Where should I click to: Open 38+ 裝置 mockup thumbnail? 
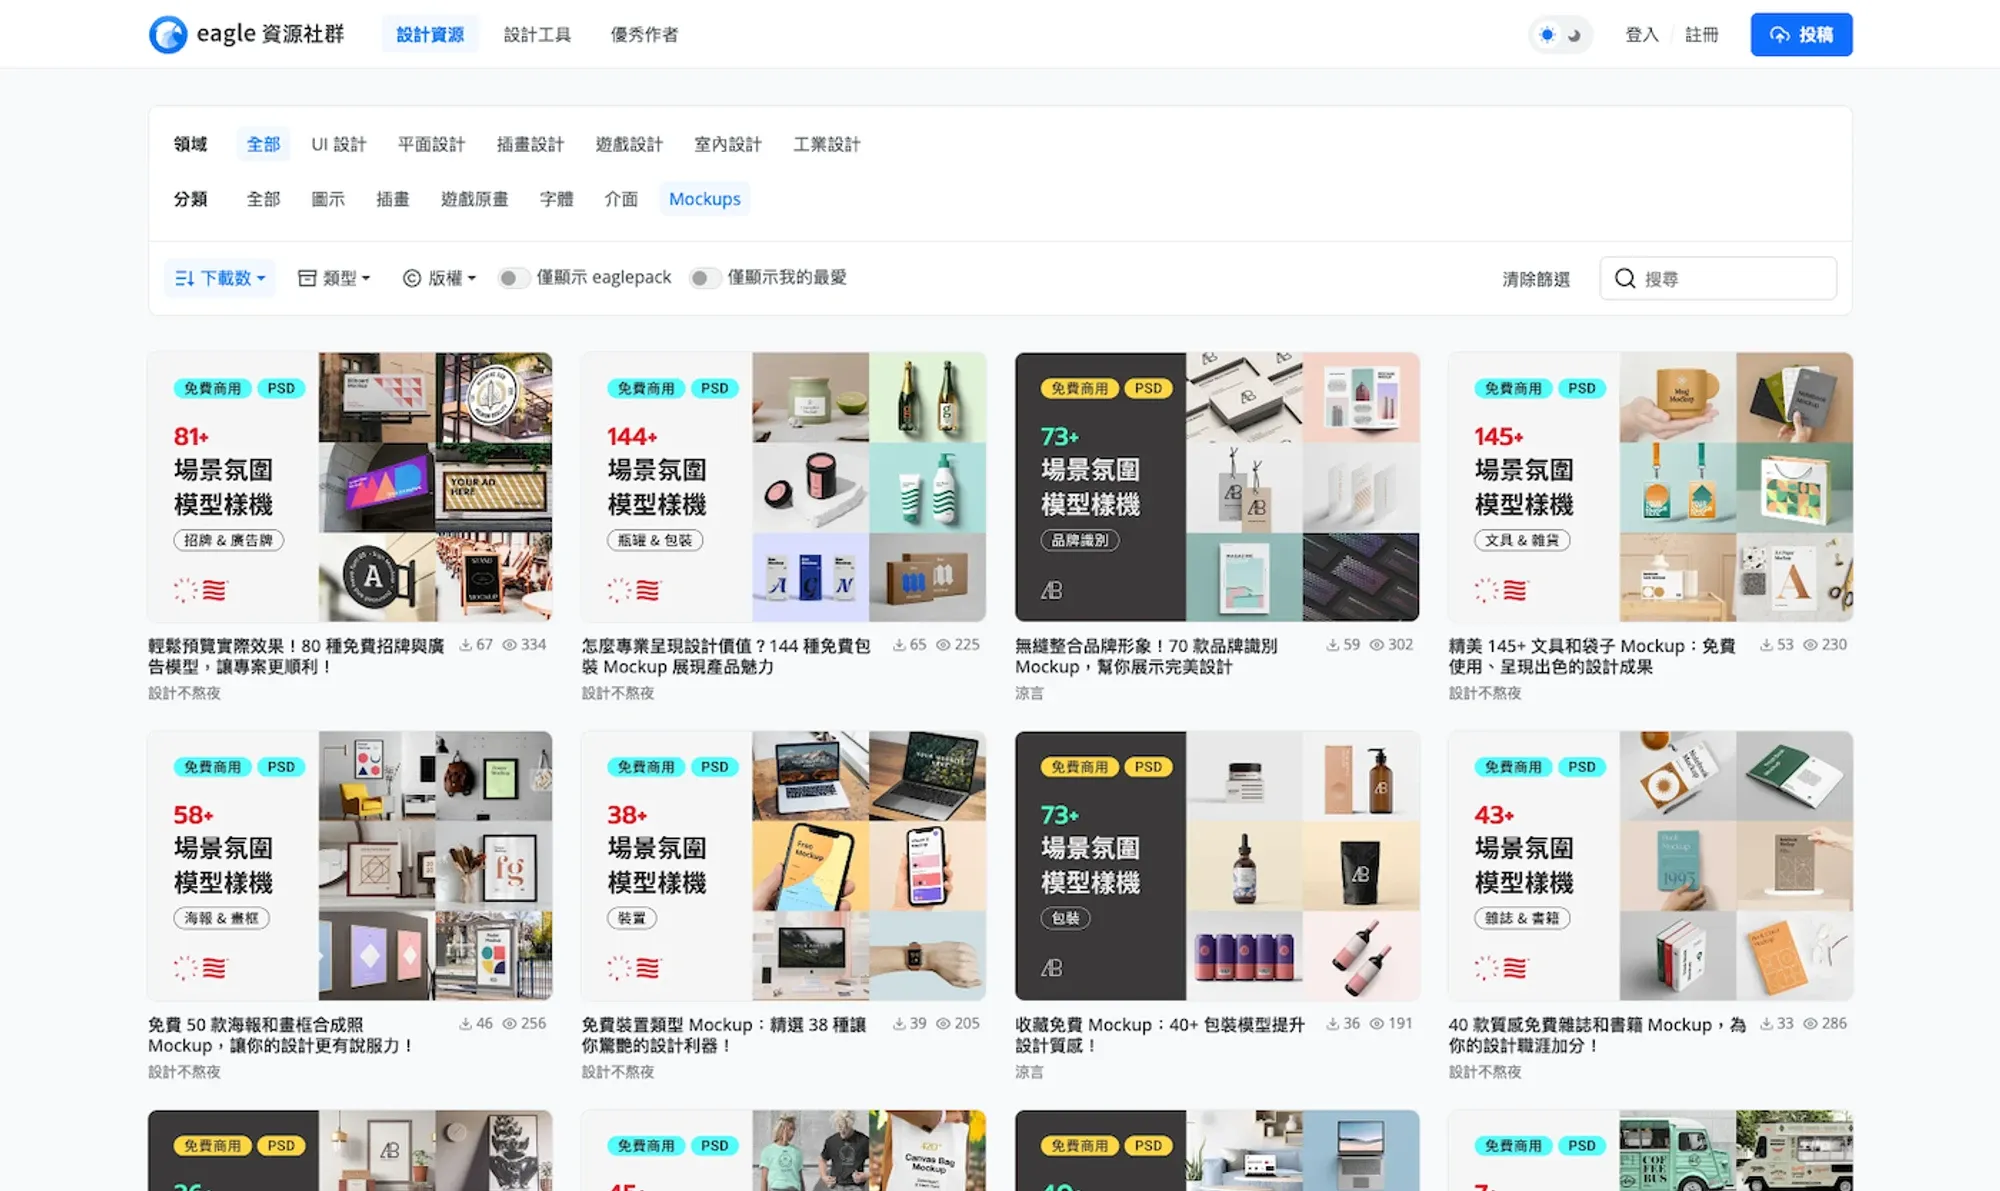click(783, 866)
